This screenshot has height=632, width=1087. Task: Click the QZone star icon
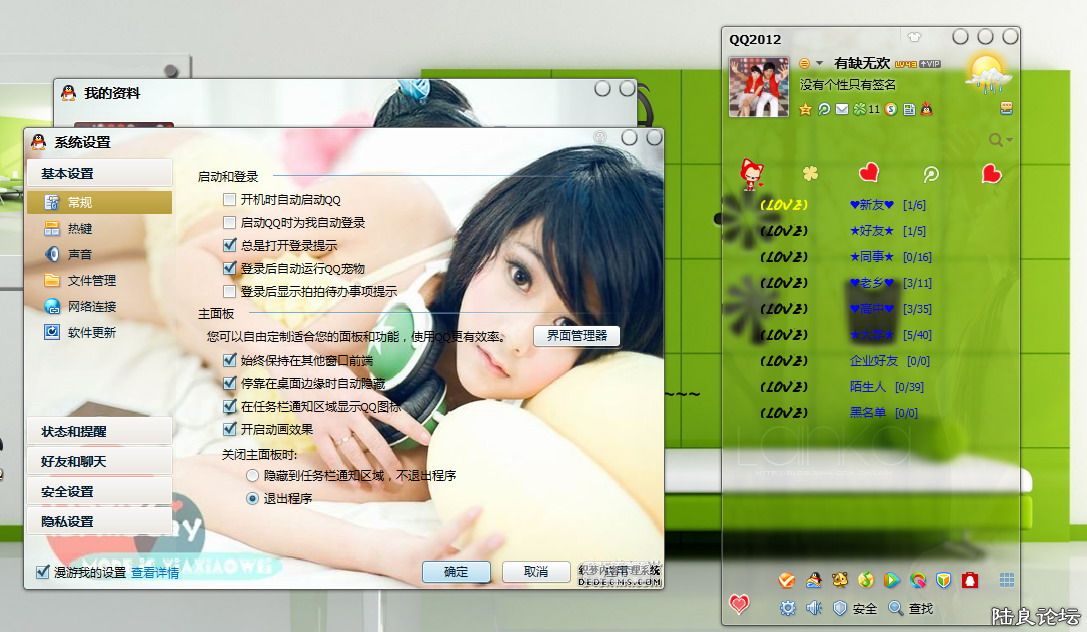806,109
